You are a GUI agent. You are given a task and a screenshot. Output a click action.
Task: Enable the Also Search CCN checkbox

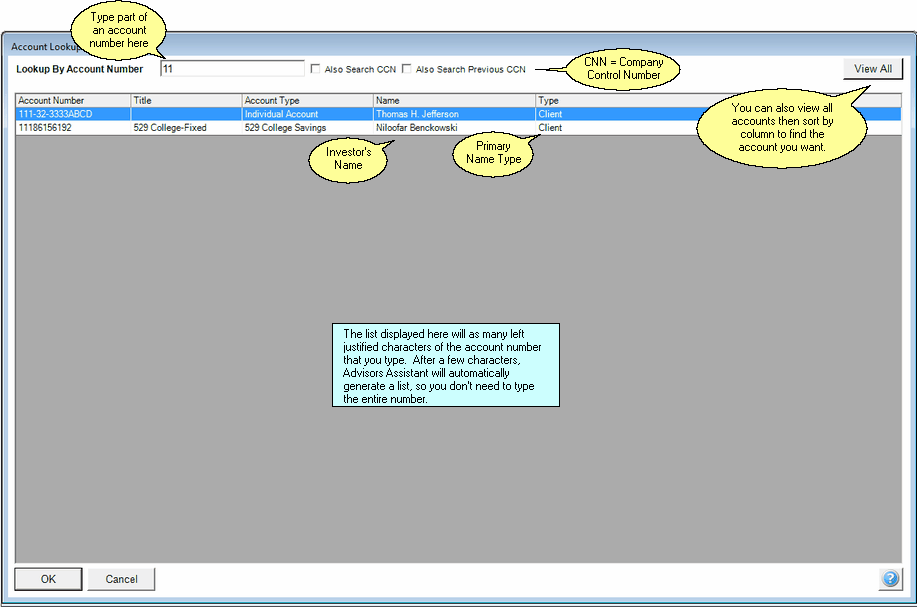[x=315, y=68]
